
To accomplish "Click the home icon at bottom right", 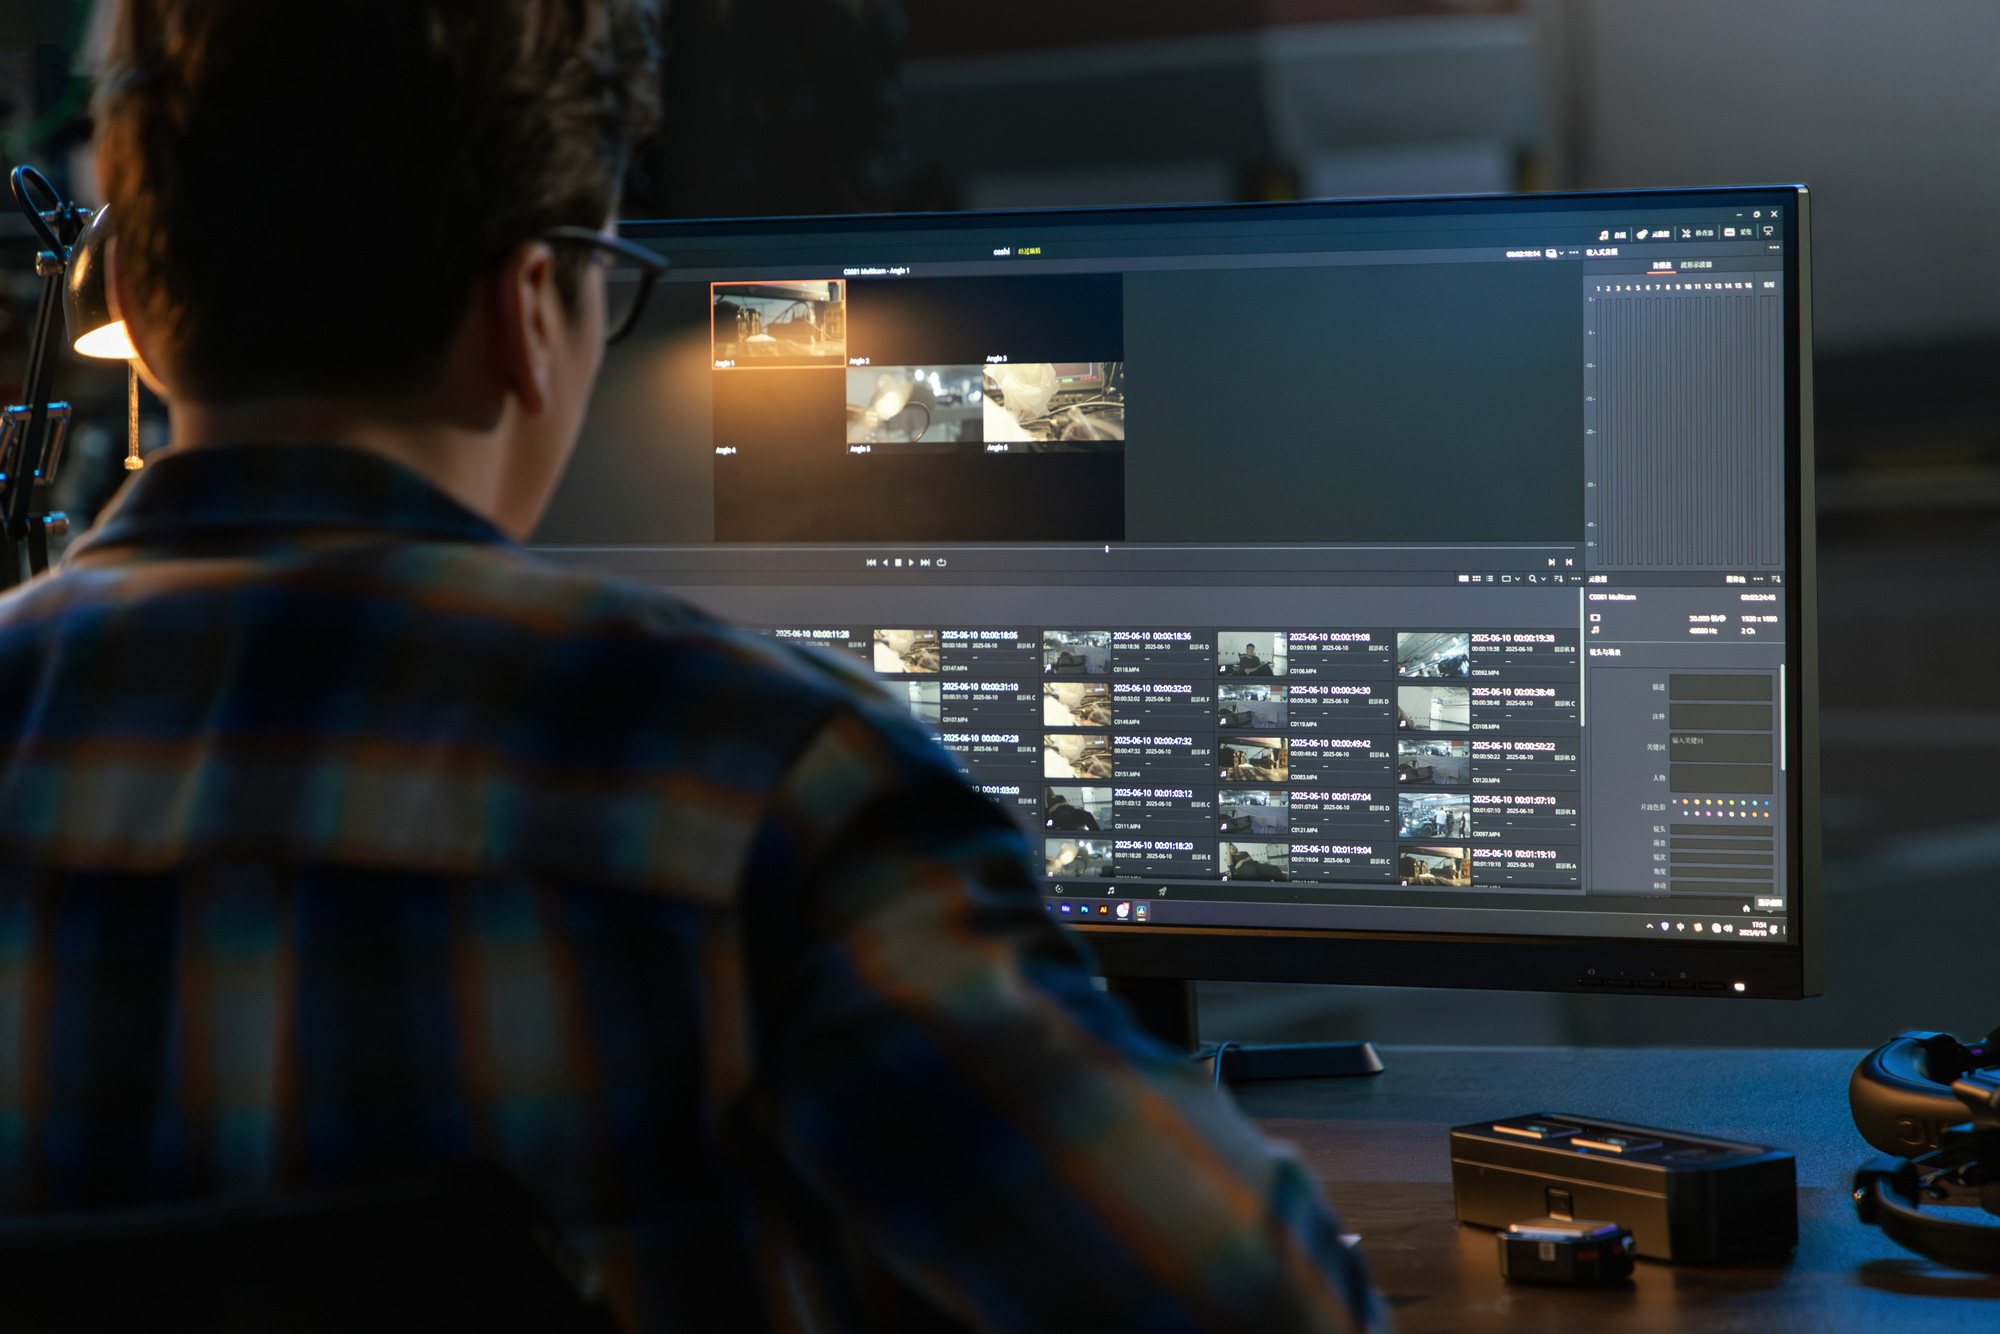I will click(x=1746, y=908).
